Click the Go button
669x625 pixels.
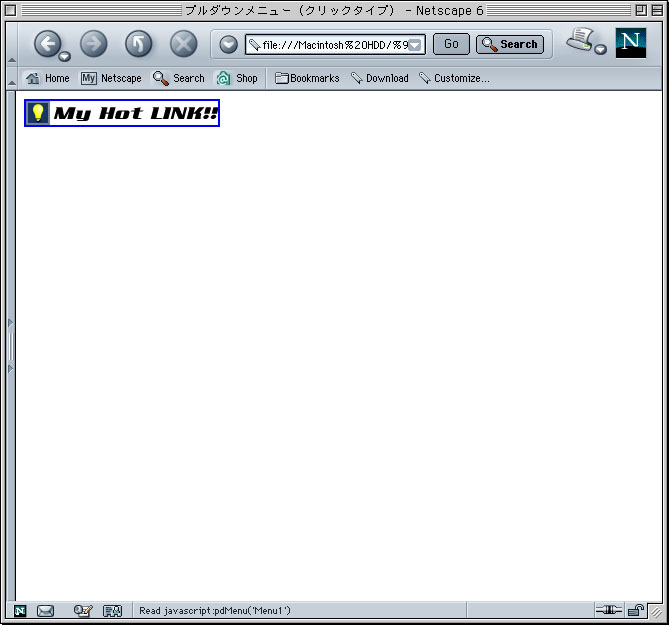[x=451, y=44]
